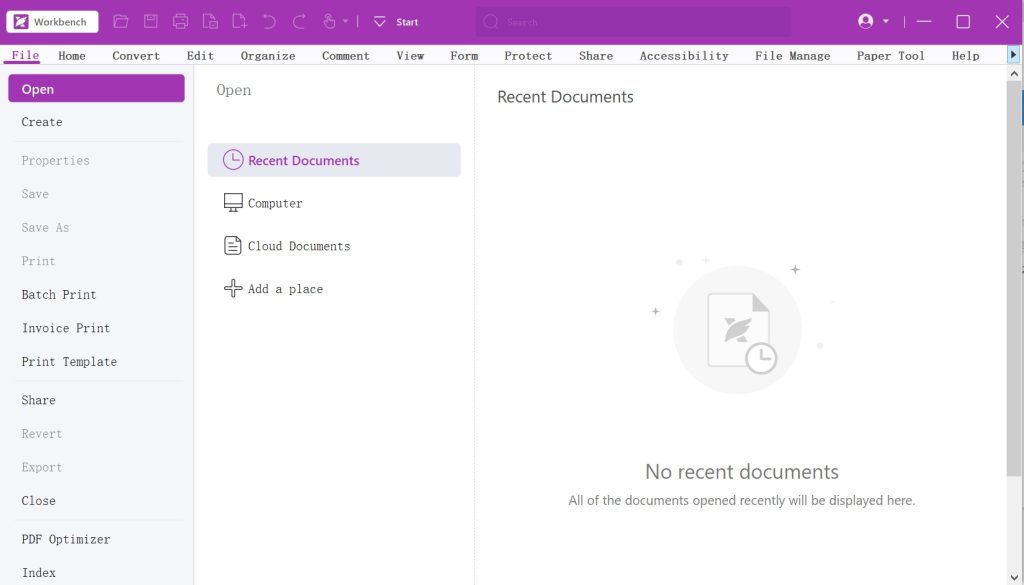Click the undo arrow icon
This screenshot has height=585, width=1024.
point(269,21)
